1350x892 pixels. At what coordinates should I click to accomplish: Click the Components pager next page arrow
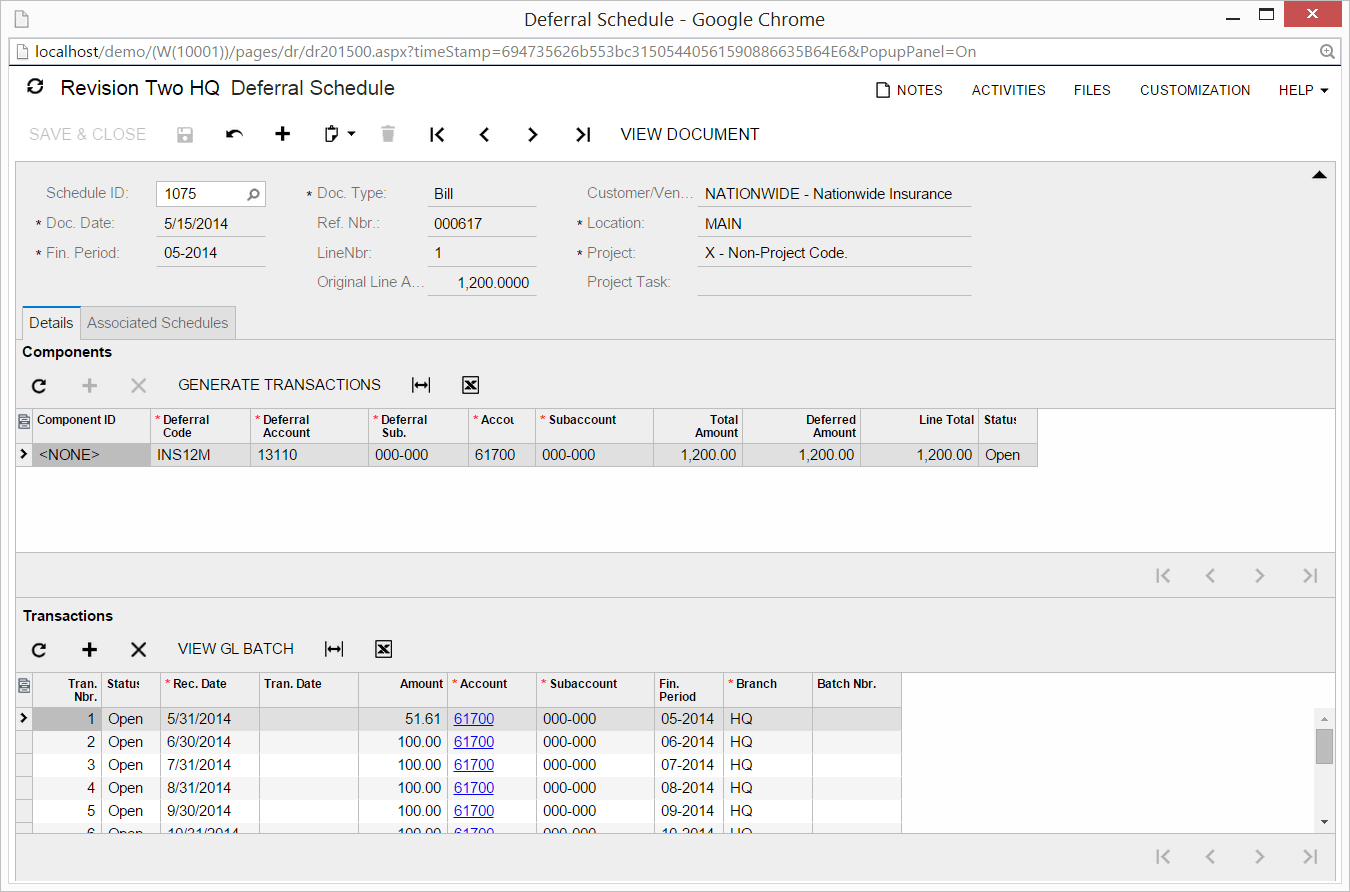coord(1260,575)
